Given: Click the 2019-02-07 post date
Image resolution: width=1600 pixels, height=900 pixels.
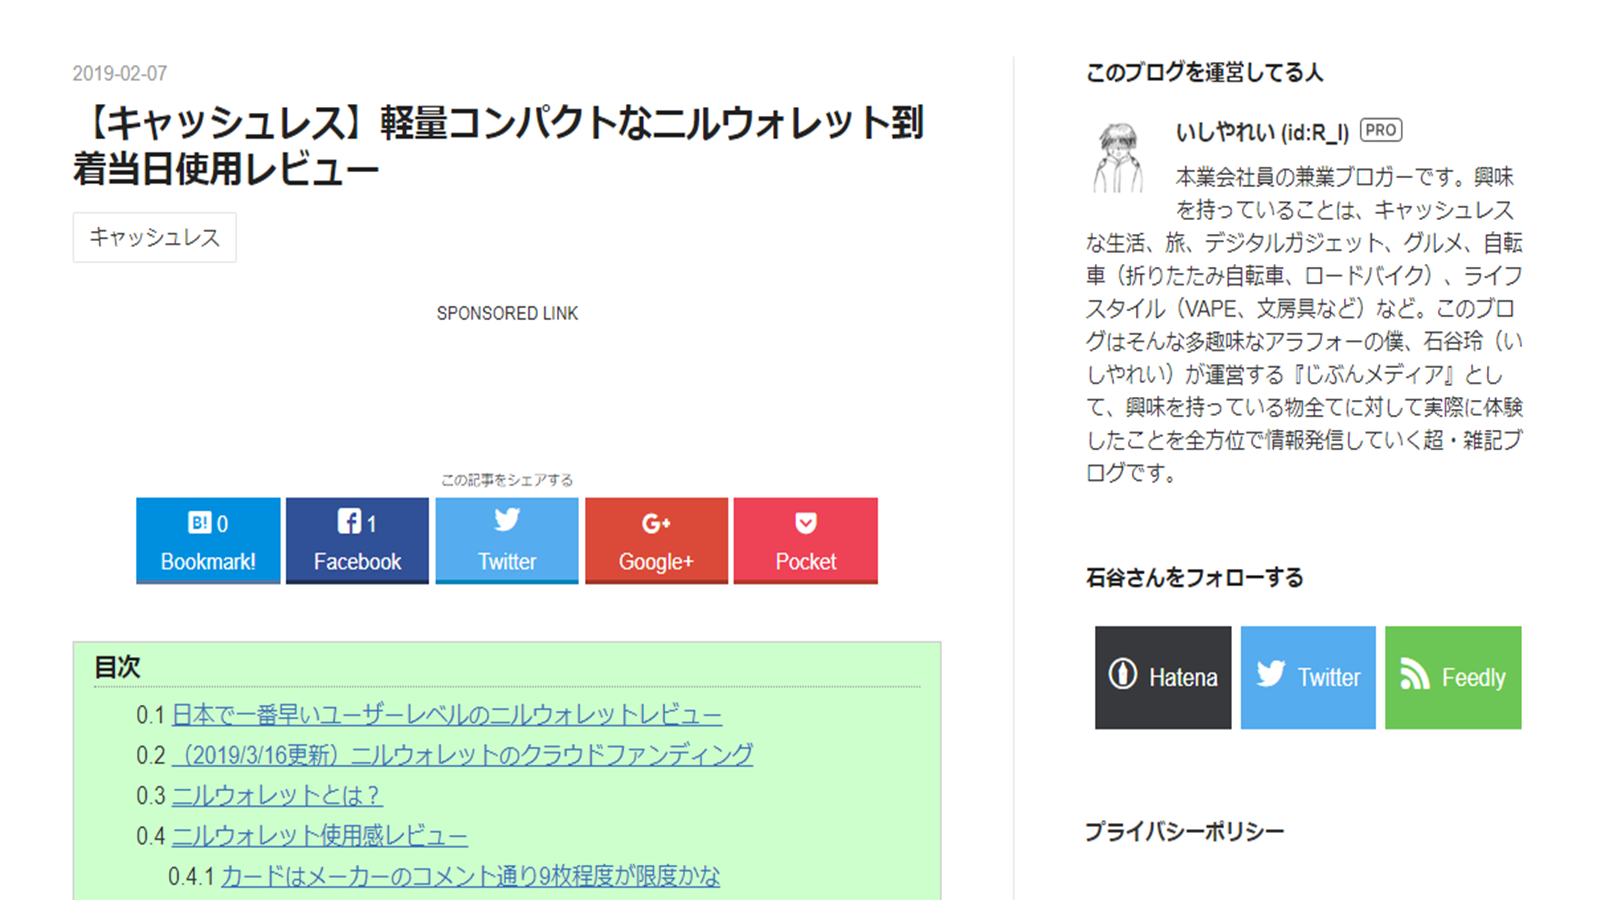Looking at the screenshot, I should tap(120, 73).
